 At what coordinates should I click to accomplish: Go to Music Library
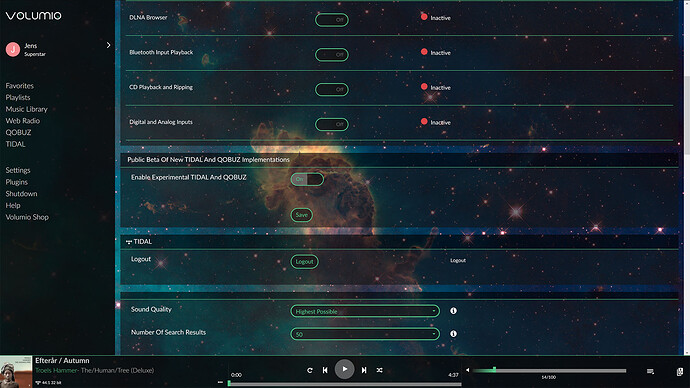click(x=26, y=109)
